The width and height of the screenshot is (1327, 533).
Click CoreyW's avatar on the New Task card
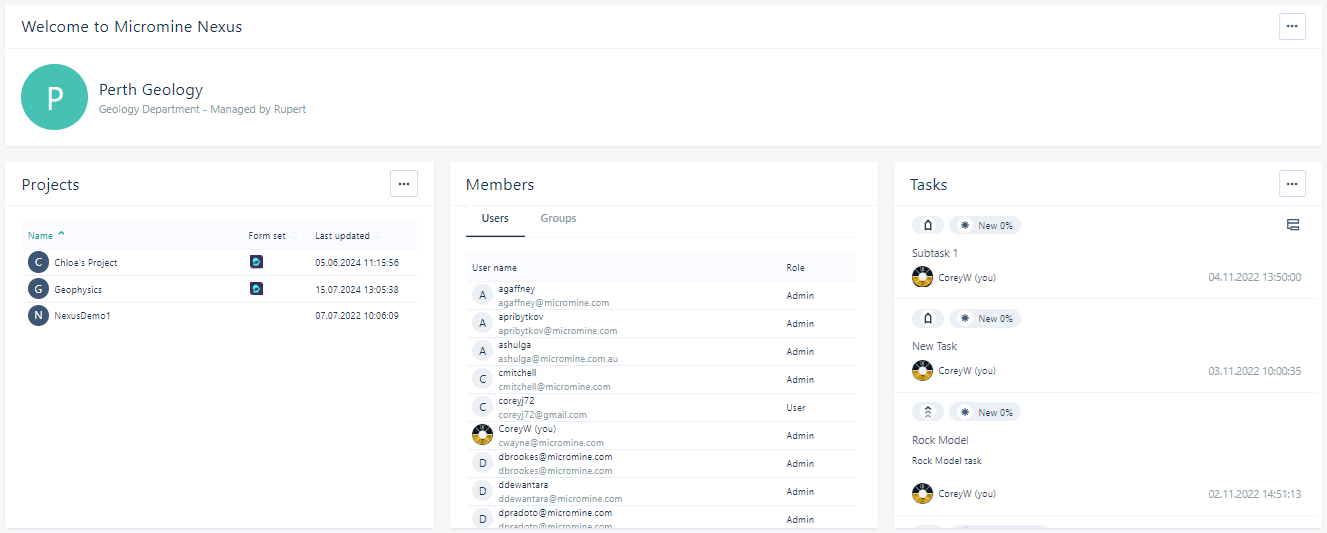click(x=922, y=371)
